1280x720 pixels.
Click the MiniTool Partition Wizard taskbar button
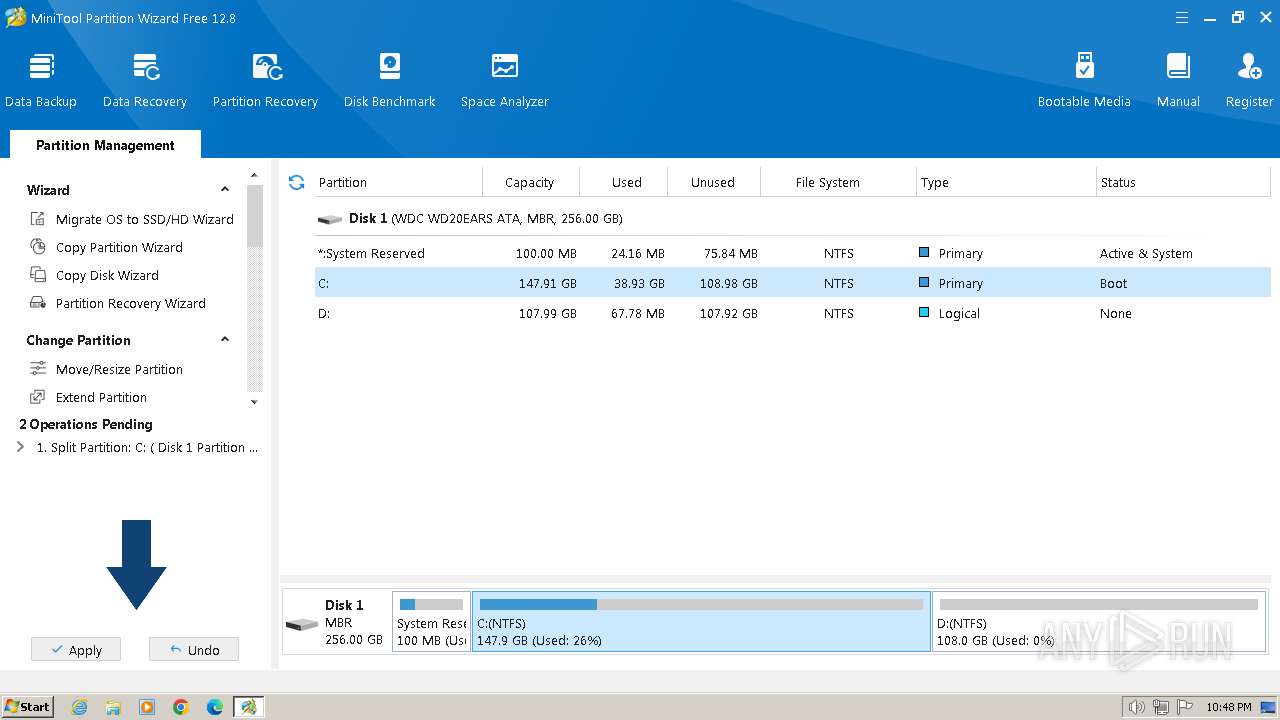click(248, 707)
